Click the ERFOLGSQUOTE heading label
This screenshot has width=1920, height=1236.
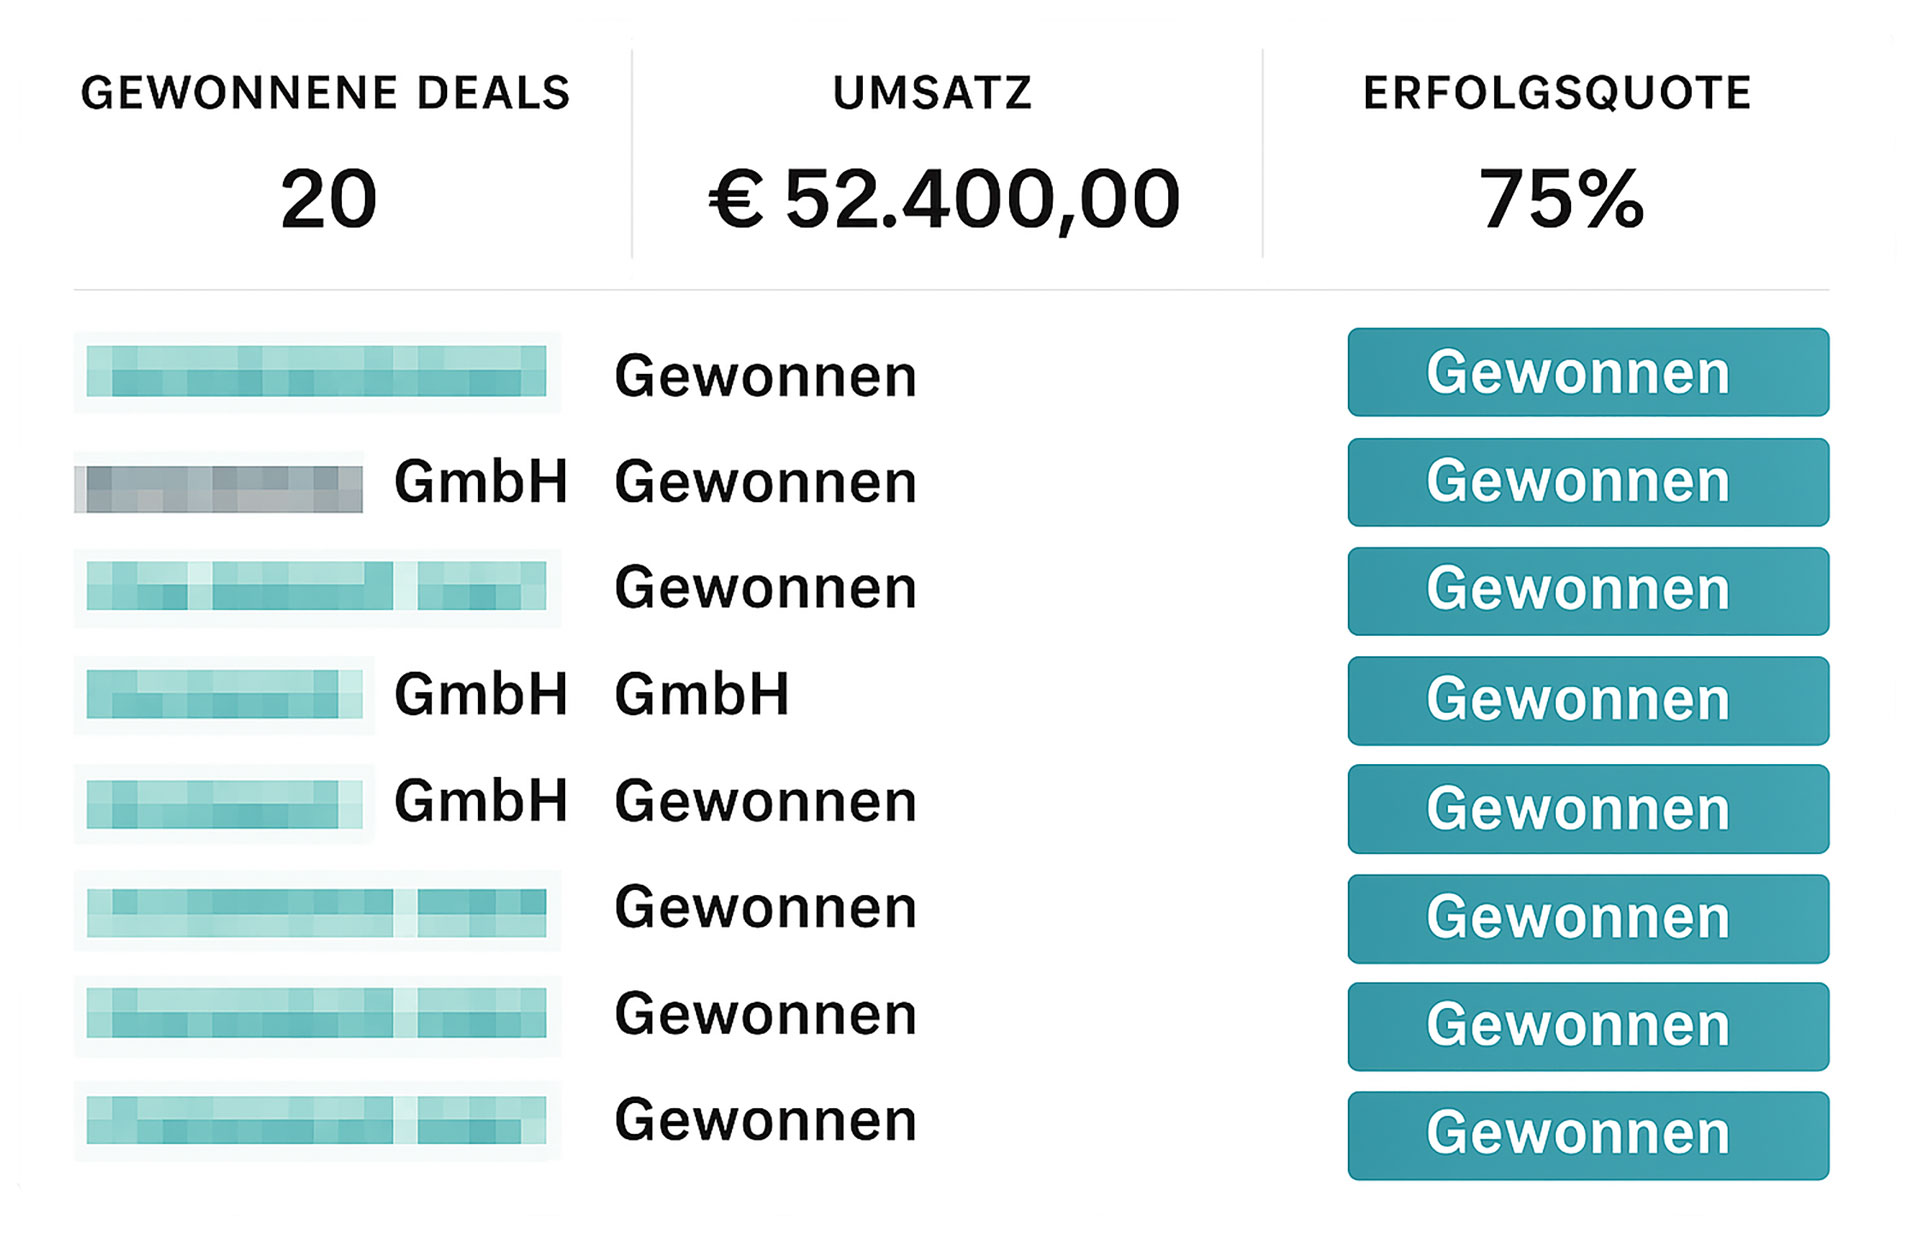pyautogui.click(x=1557, y=93)
